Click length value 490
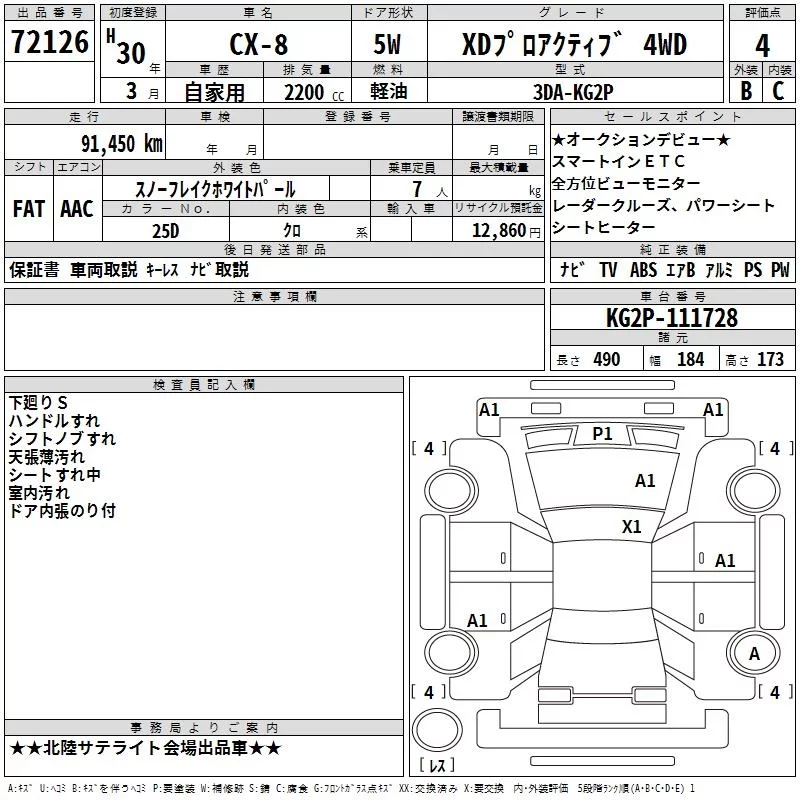 607,360
